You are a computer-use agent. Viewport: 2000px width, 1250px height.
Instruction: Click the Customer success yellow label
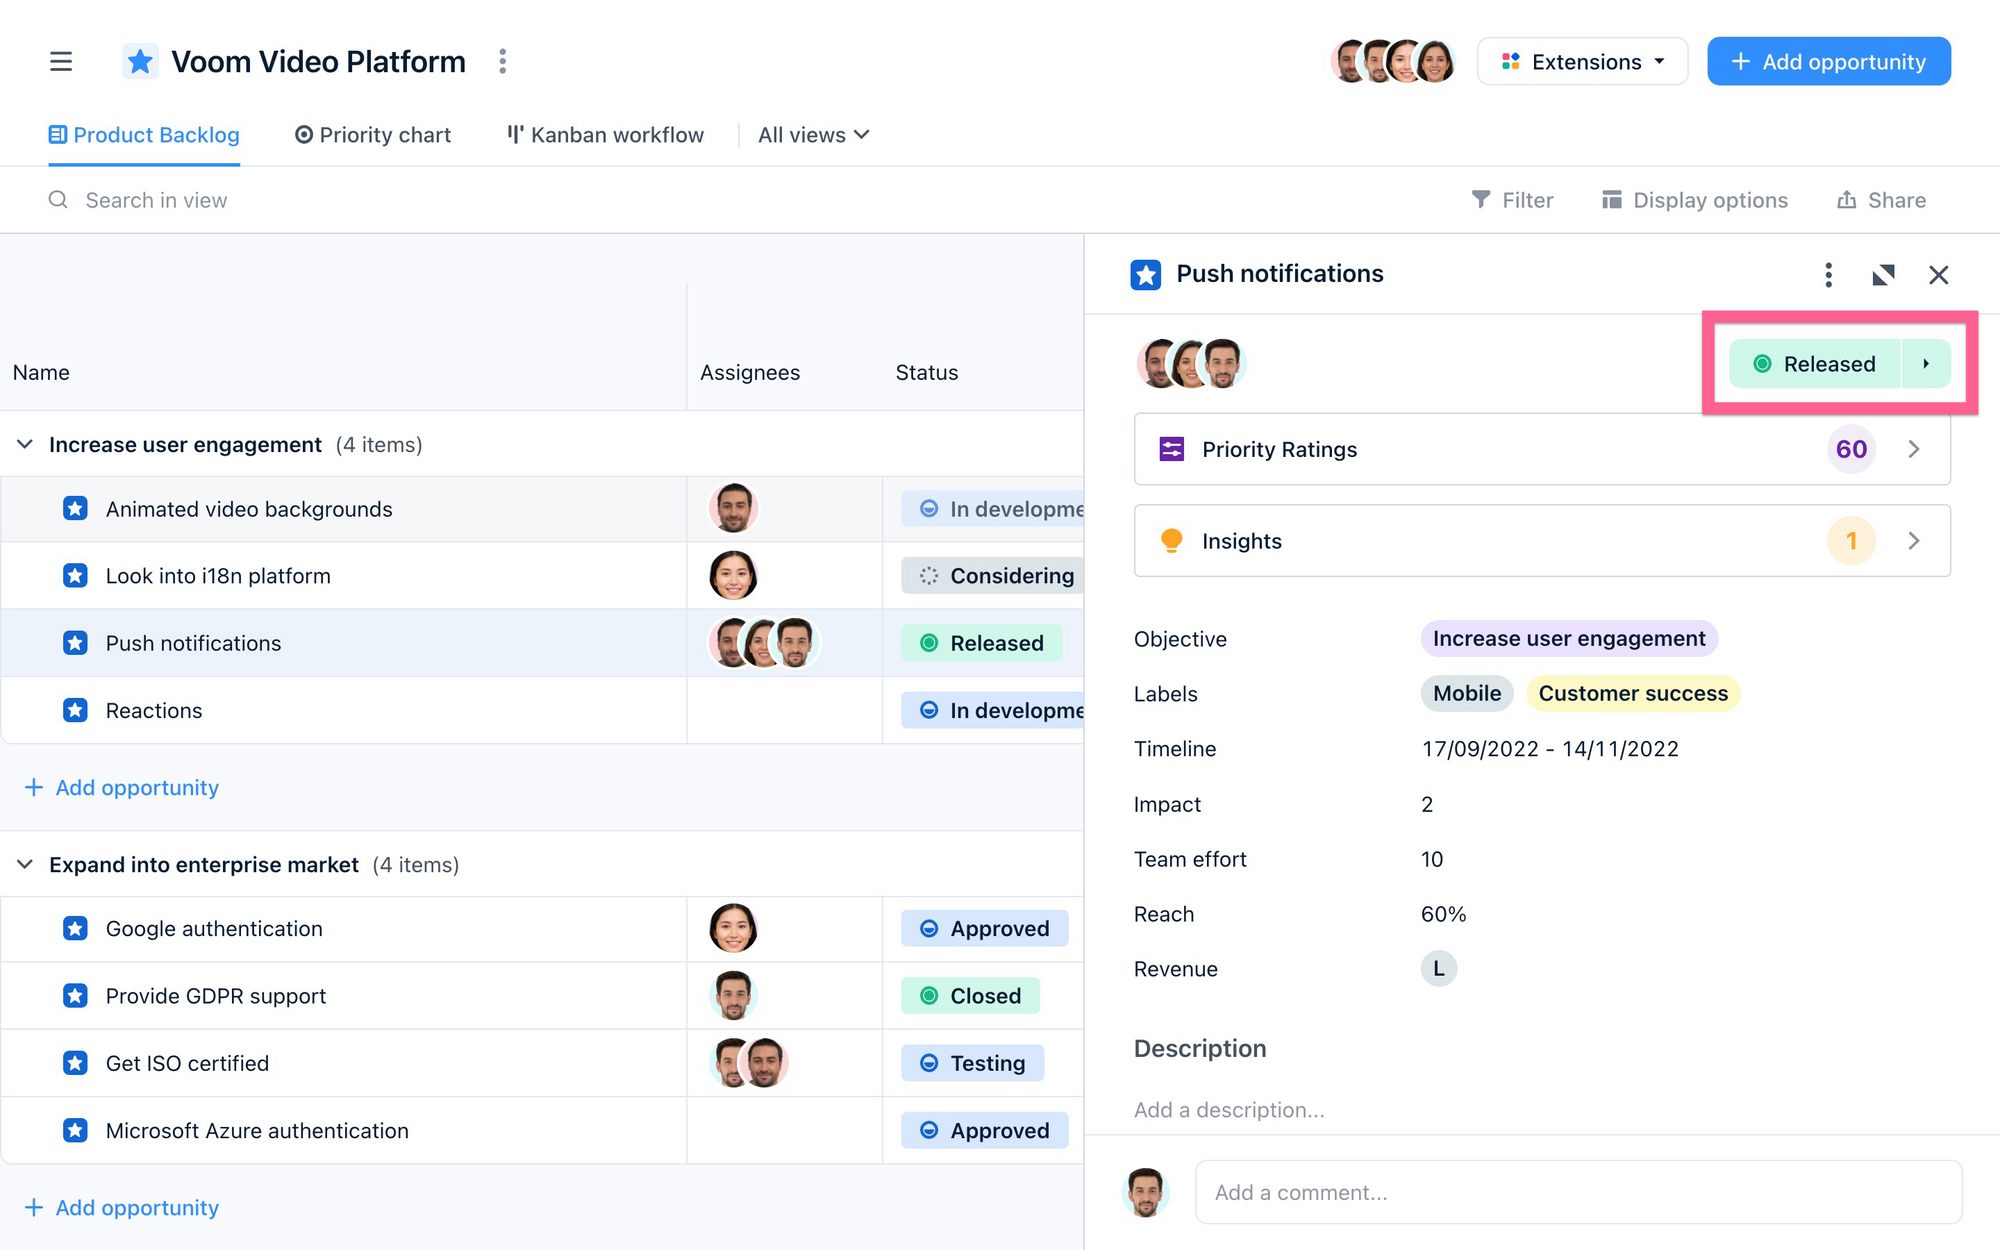coord(1632,693)
